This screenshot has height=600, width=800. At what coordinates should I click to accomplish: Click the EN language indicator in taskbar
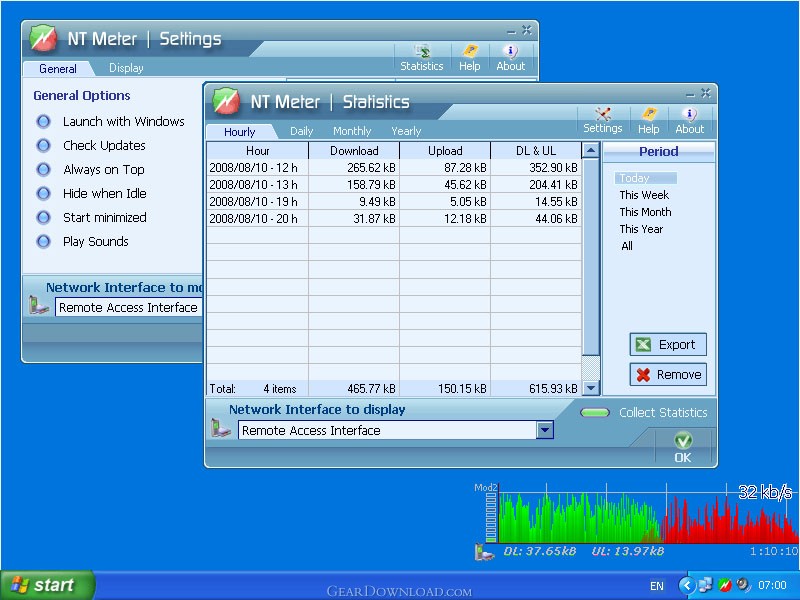[657, 586]
